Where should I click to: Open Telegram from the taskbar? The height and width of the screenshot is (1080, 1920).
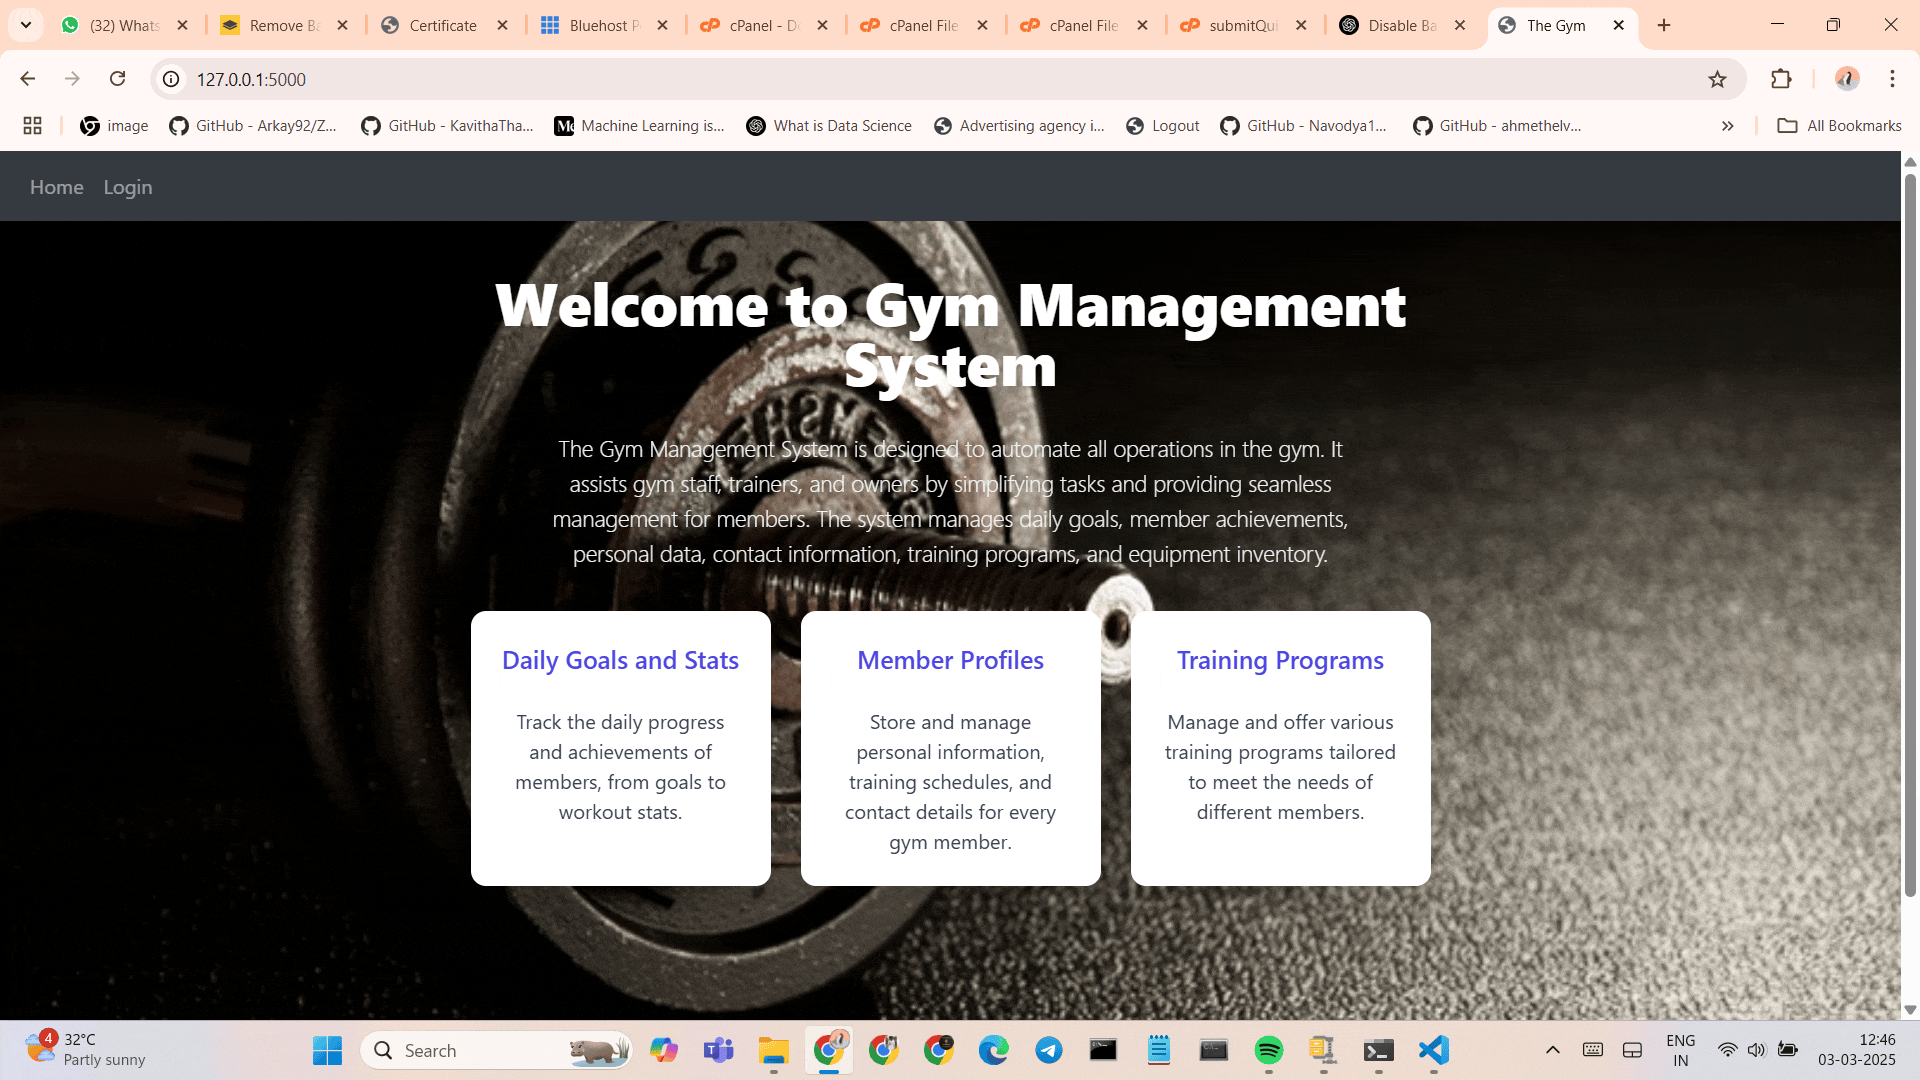click(x=1048, y=1050)
